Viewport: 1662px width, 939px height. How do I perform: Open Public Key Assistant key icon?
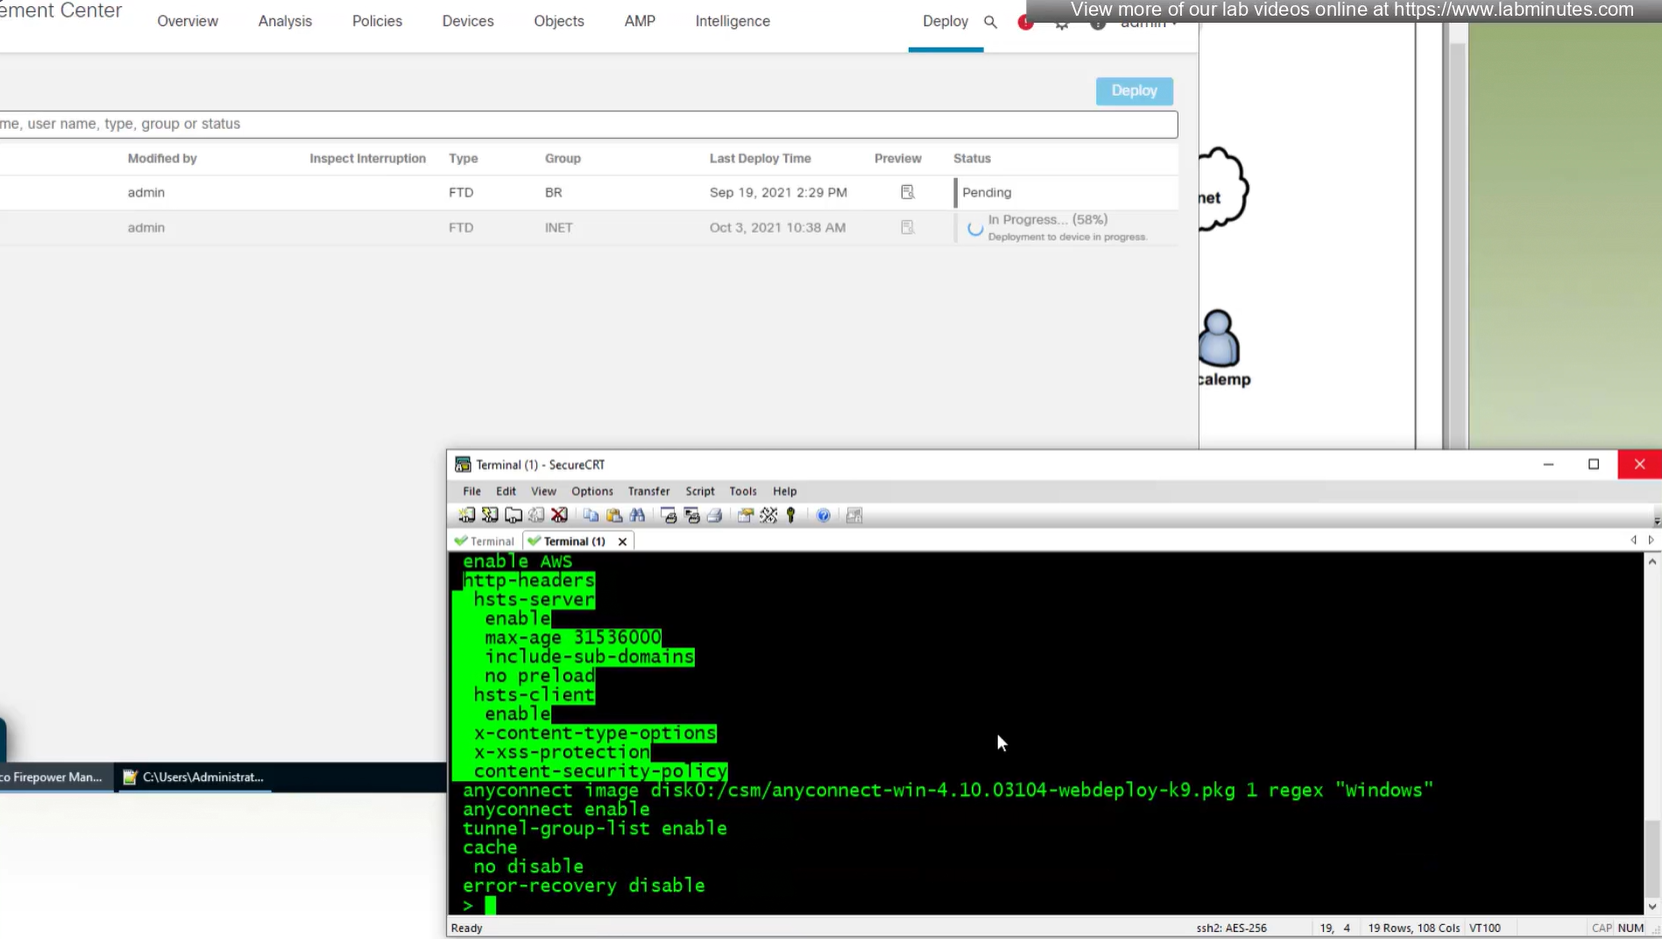791,515
